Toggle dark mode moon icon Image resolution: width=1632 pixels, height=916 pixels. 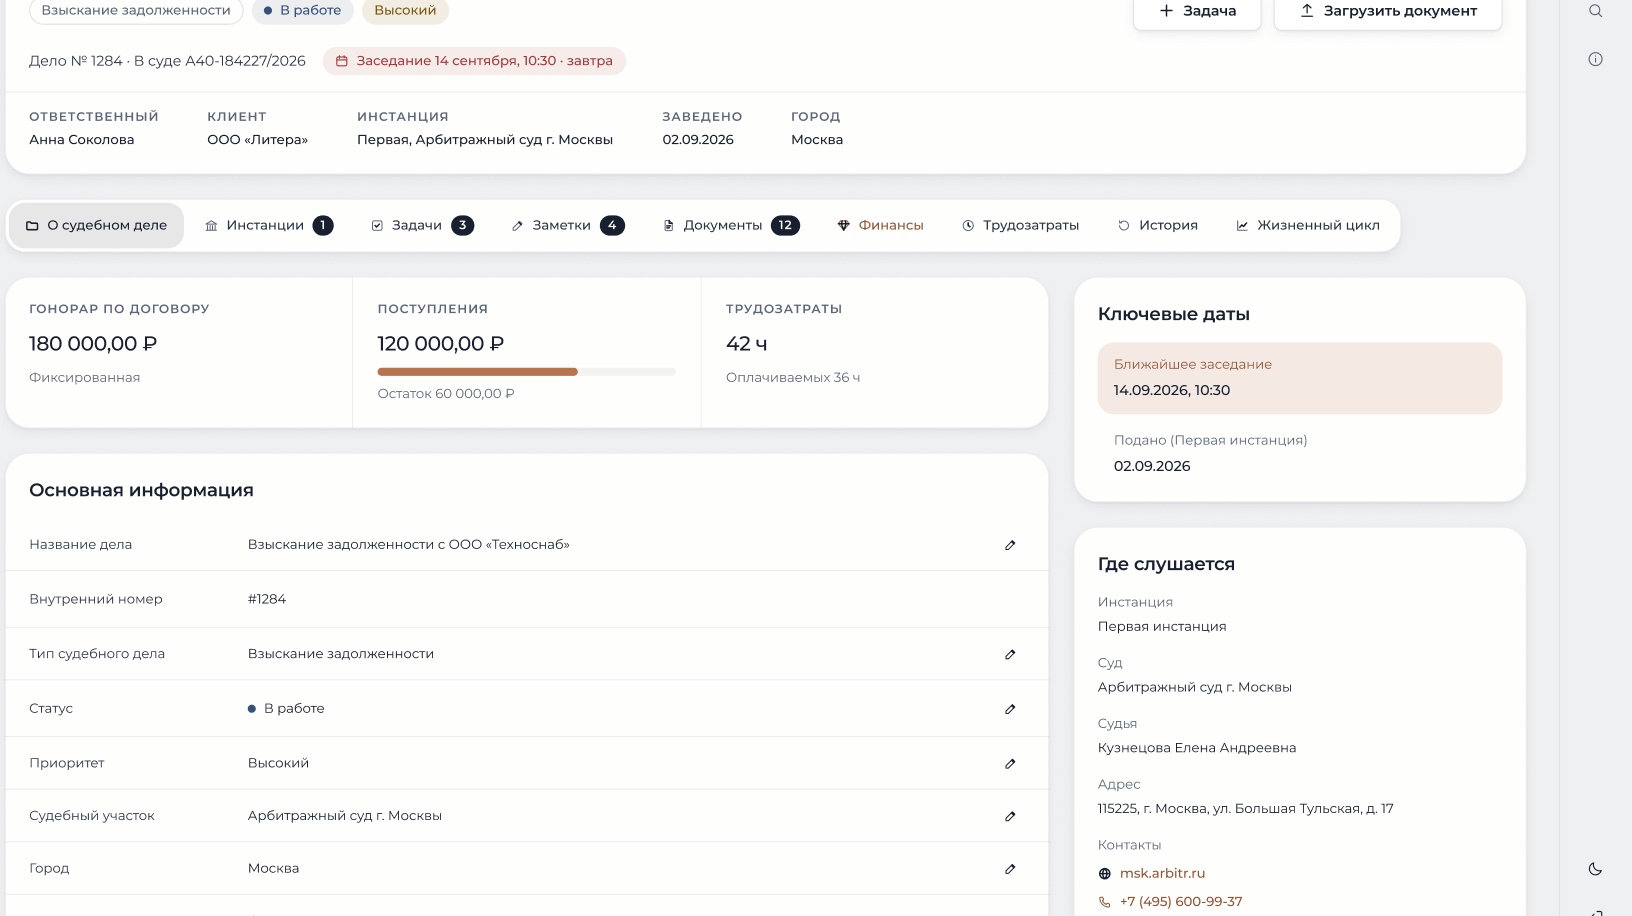1595,869
